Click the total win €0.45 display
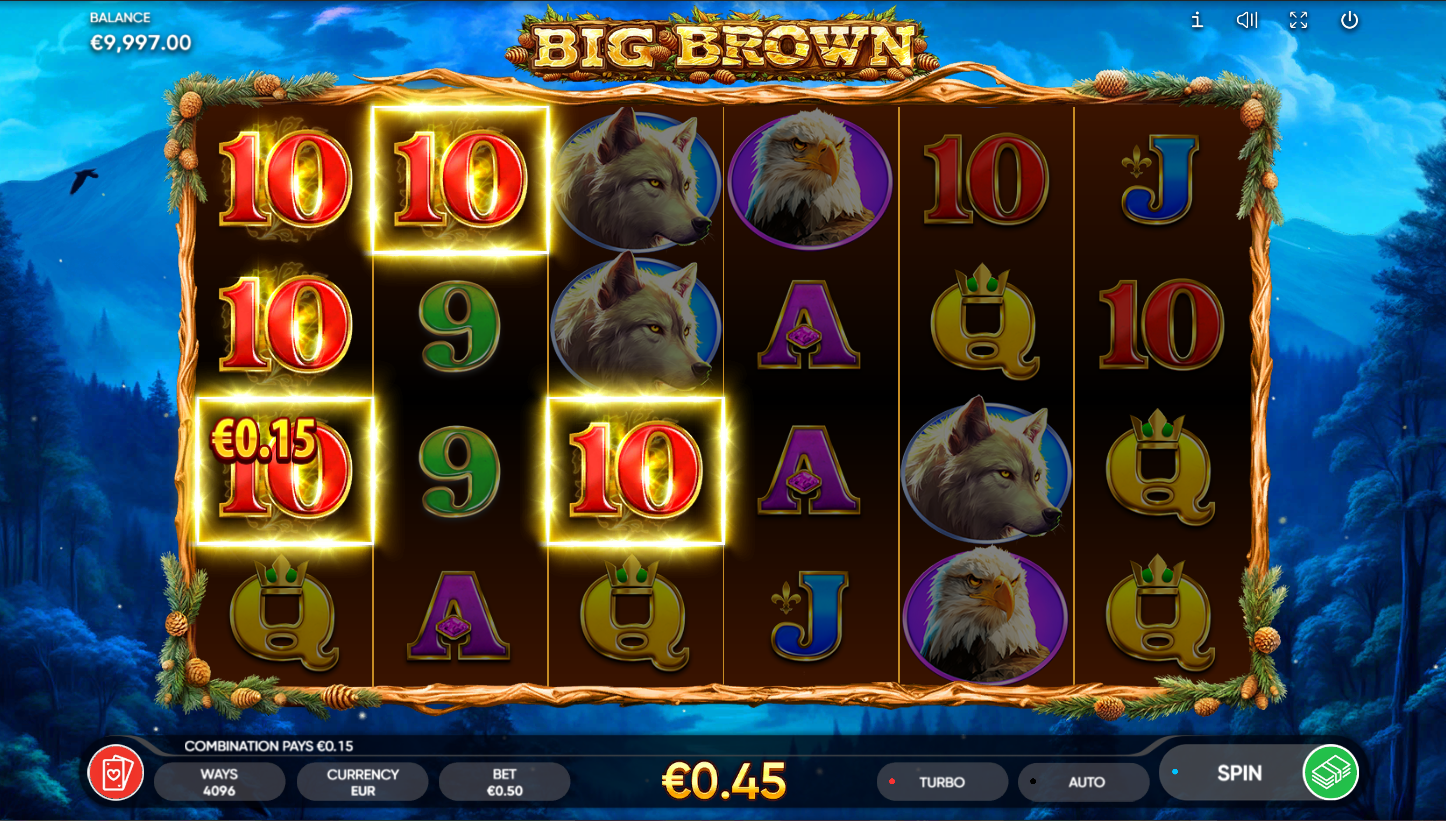Viewport: 1446px width, 821px height. (724, 781)
